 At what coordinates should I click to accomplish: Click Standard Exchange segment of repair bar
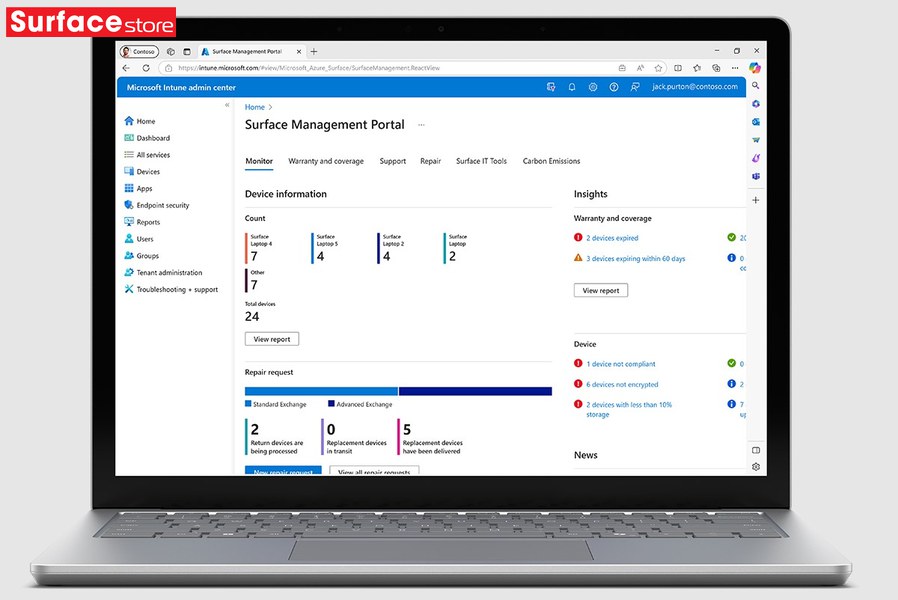click(x=321, y=392)
